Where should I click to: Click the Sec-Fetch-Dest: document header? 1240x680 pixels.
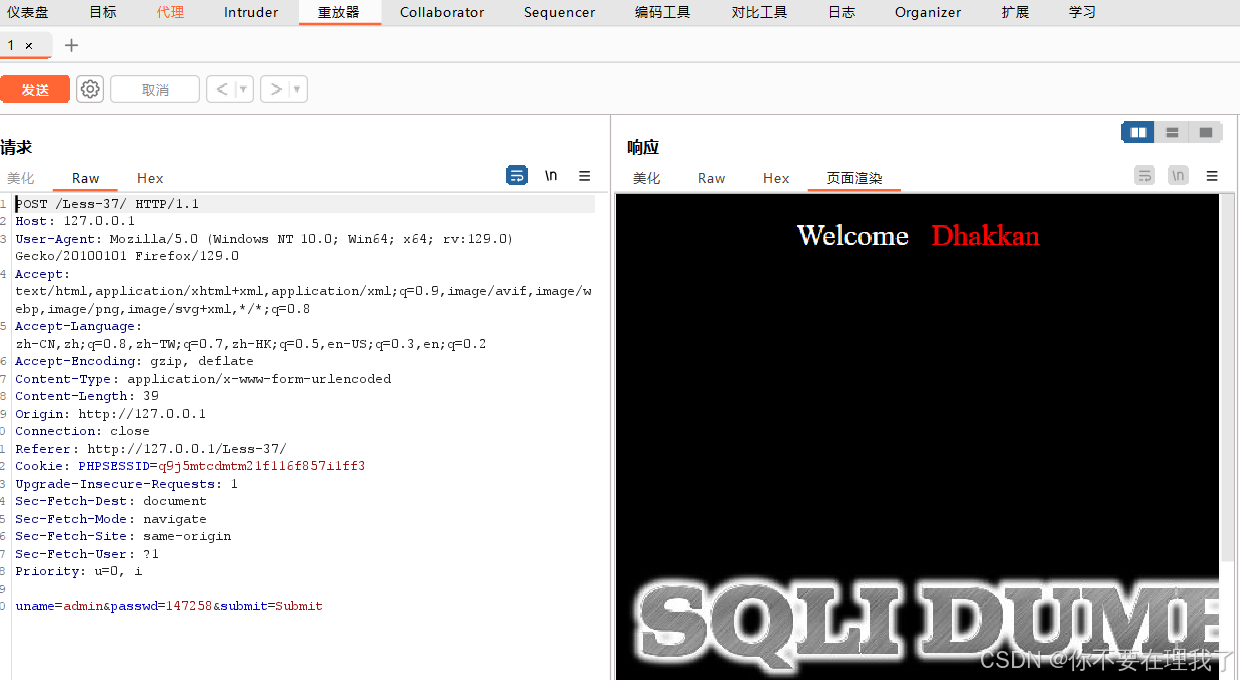111,501
